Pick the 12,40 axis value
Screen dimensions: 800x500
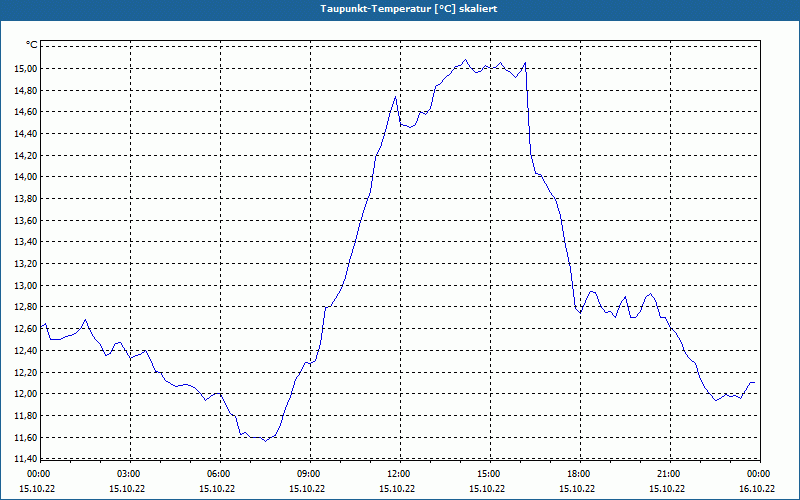28,351
